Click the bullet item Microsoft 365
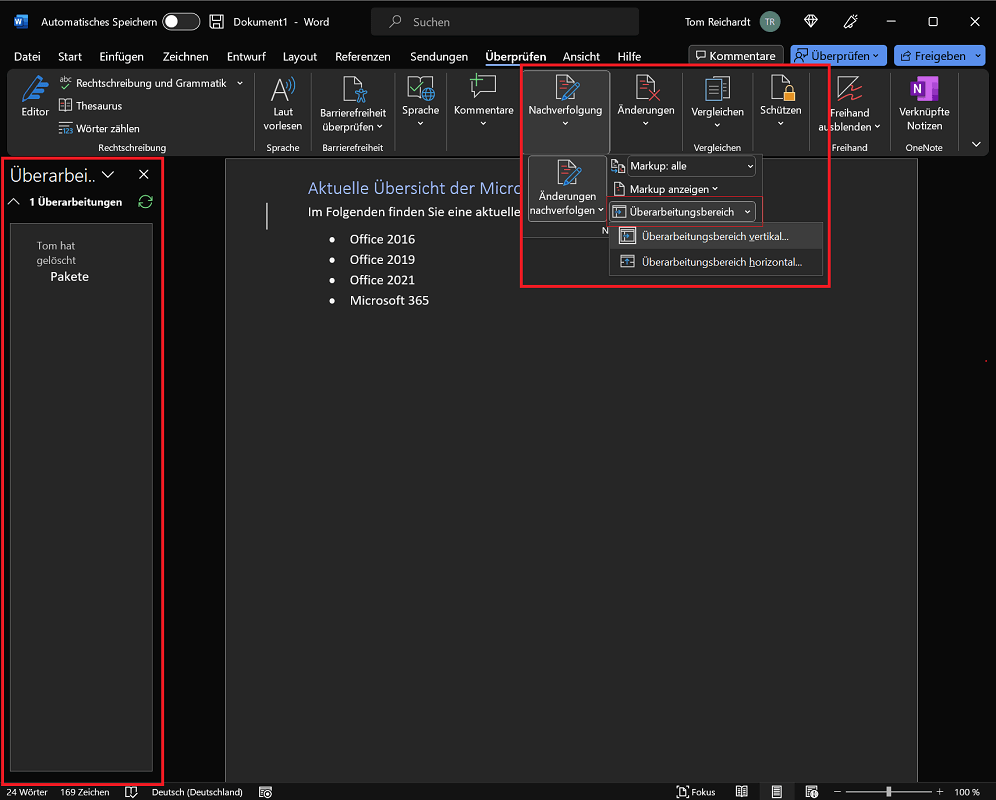 point(389,301)
